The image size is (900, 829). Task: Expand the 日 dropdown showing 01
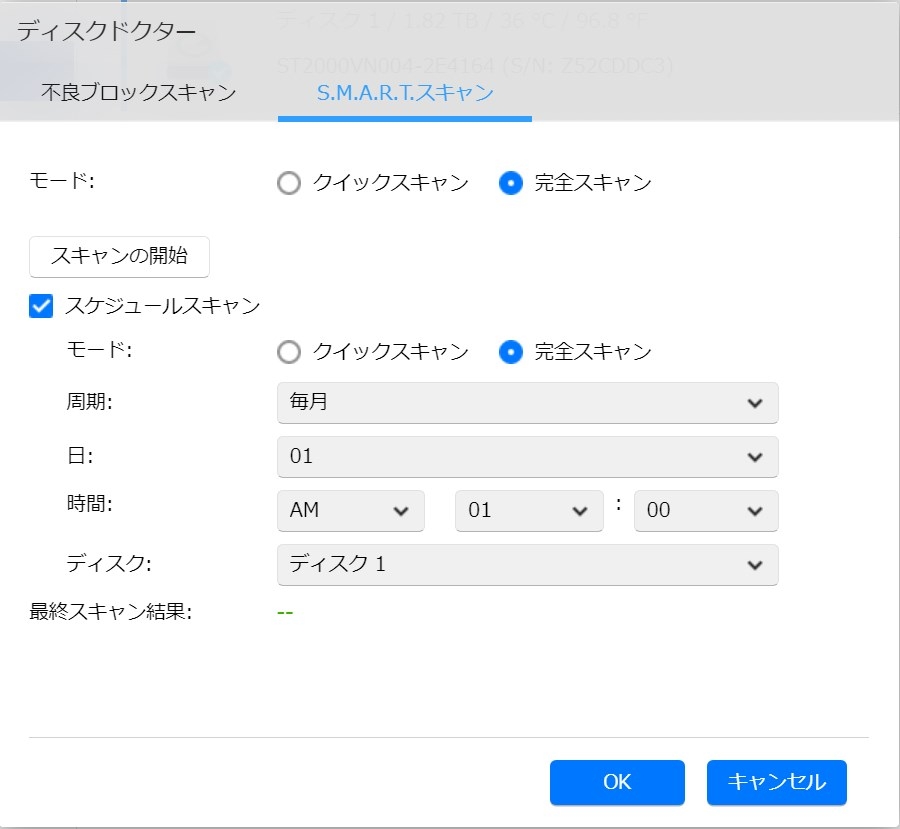(x=527, y=457)
